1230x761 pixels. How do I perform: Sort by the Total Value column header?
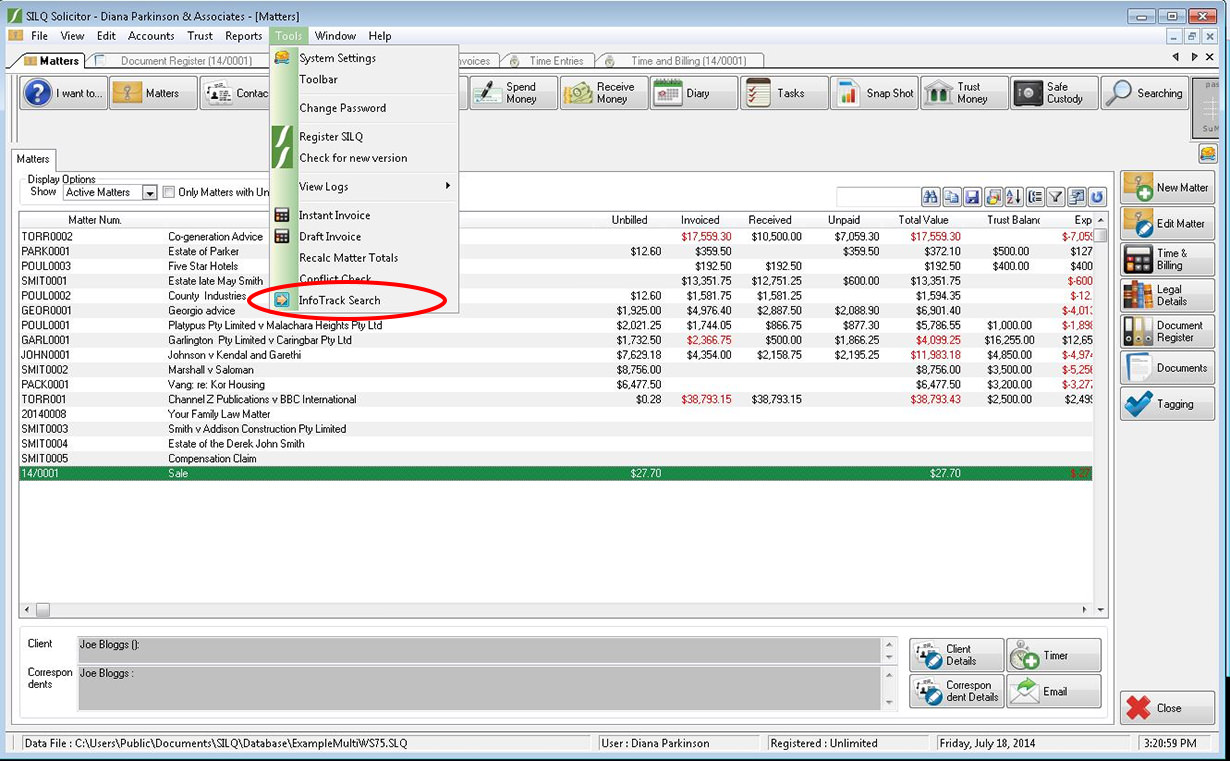(923, 220)
